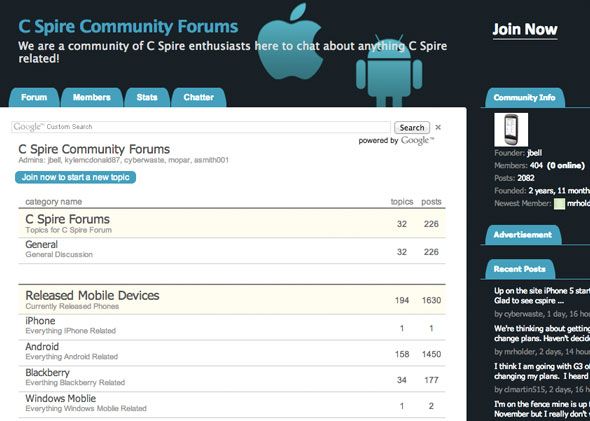
Task: Click the Search button
Action: [412, 128]
